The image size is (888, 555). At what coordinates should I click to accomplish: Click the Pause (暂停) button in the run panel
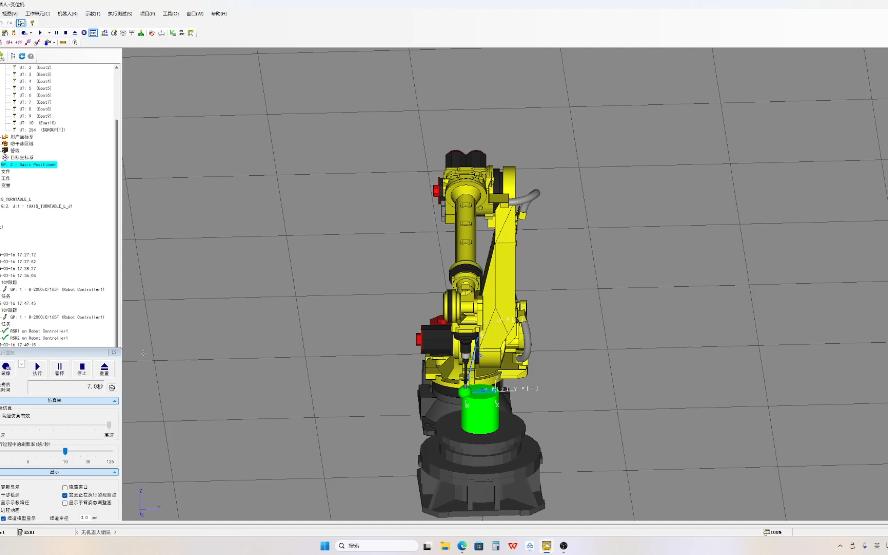click(x=59, y=369)
